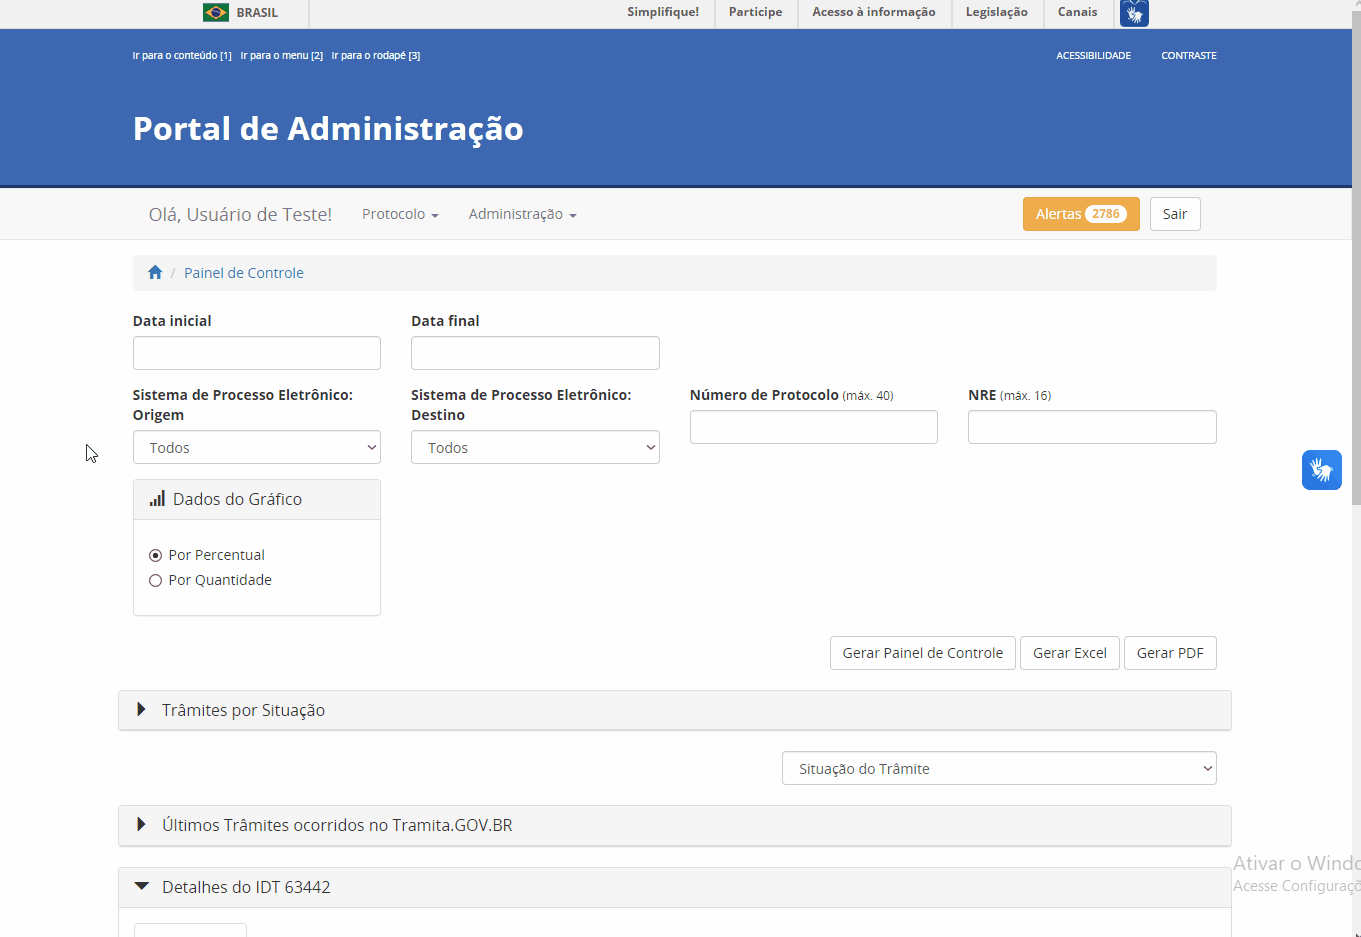Focus the Data inicial input field

(x=257, y=353)
